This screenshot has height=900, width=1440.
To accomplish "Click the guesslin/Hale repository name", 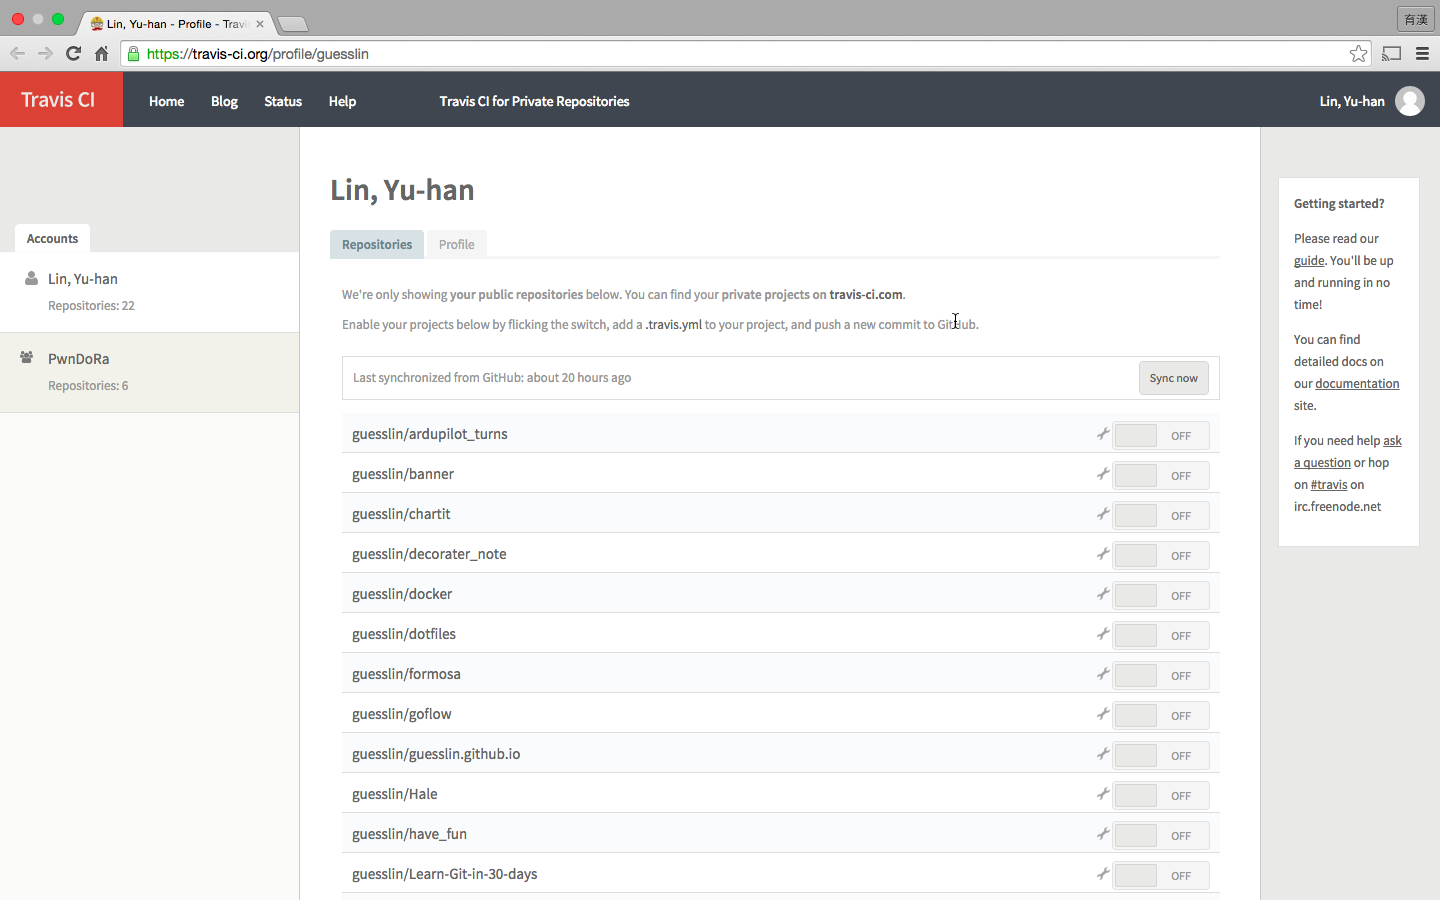I will tap(395, 794).
